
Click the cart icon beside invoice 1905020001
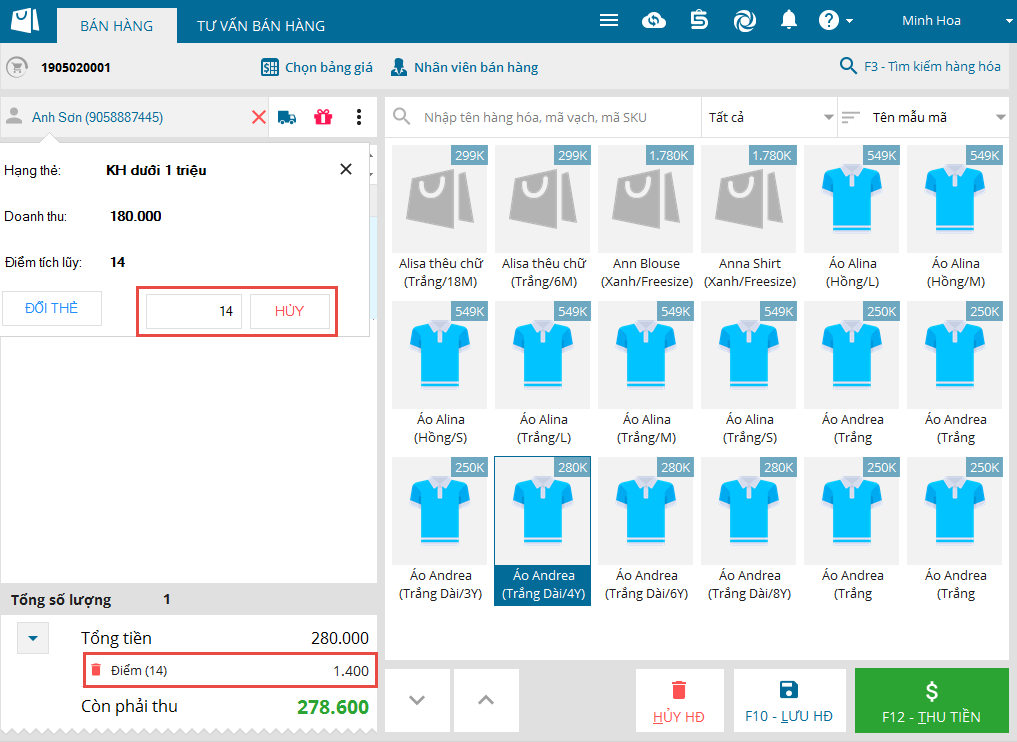pyautogui.click(x=17, y=67)
